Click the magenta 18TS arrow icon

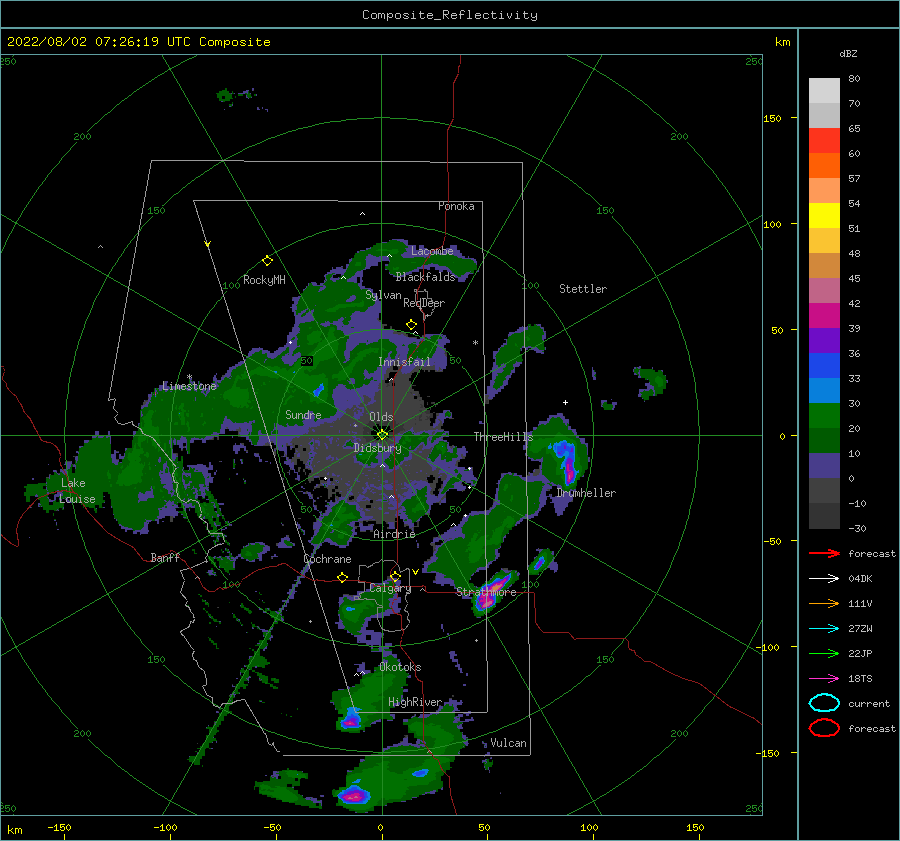[x=824, y=679]
